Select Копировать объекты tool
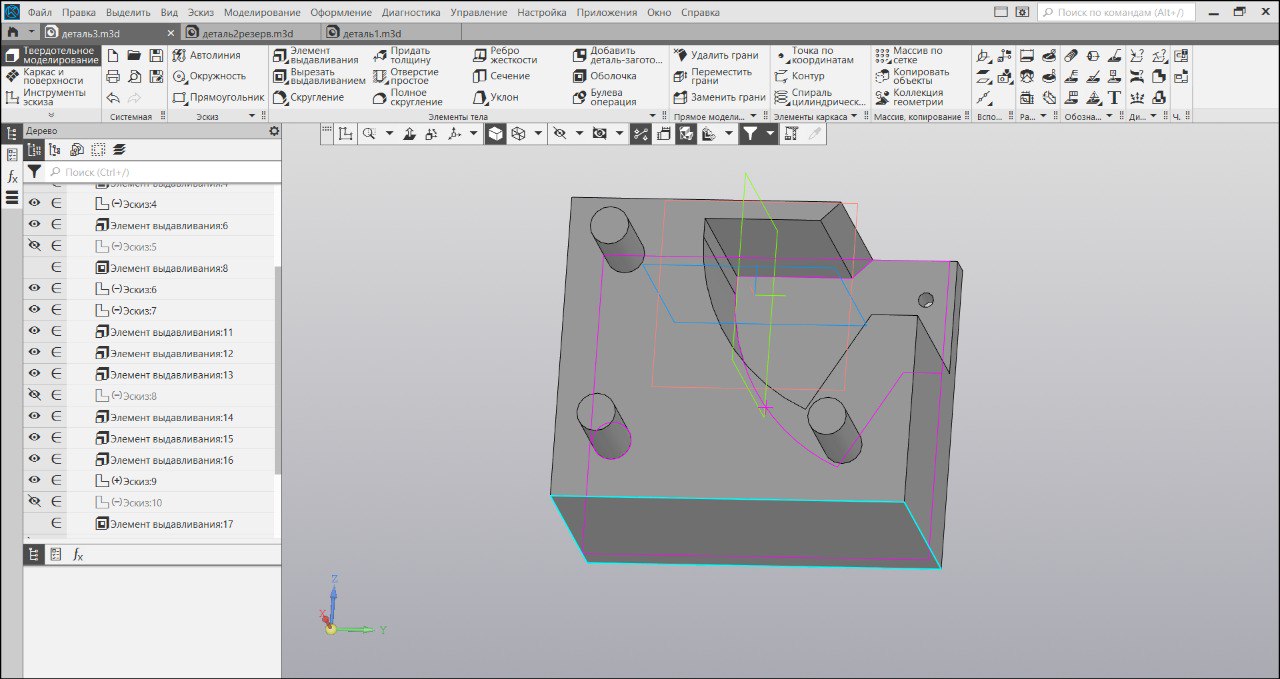 pyautogui.click(x=912, y=76)
